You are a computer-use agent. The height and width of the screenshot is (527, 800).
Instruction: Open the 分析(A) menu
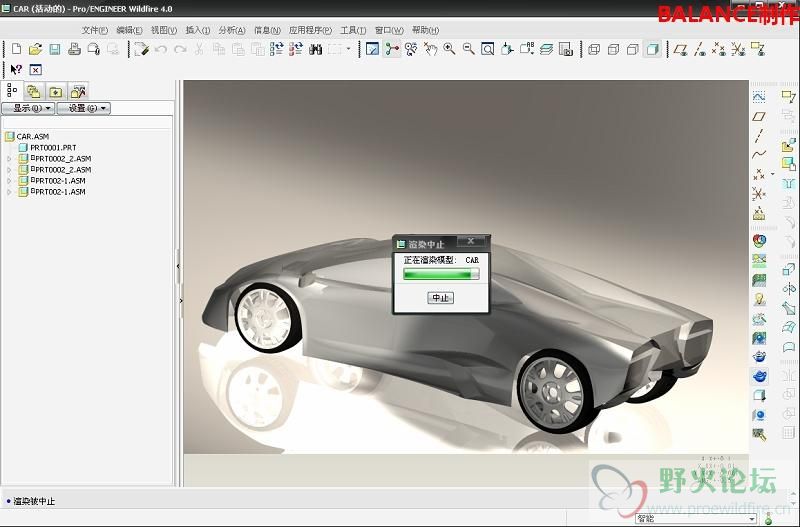[x=232, y=30]
